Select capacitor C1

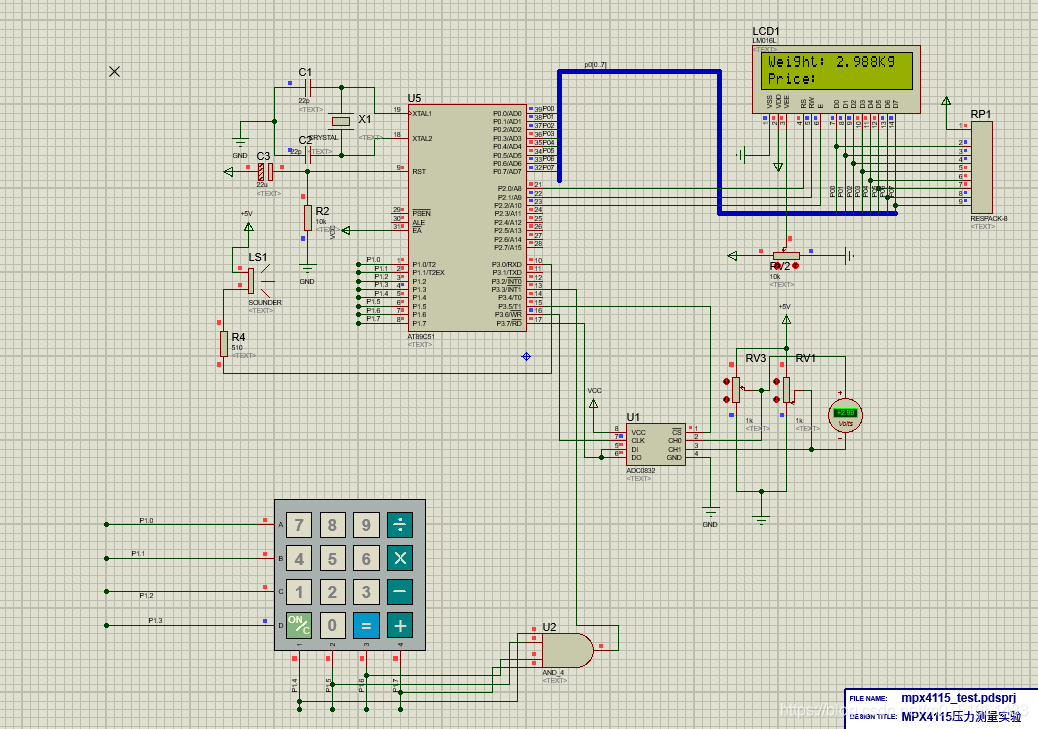click(307, 87)
